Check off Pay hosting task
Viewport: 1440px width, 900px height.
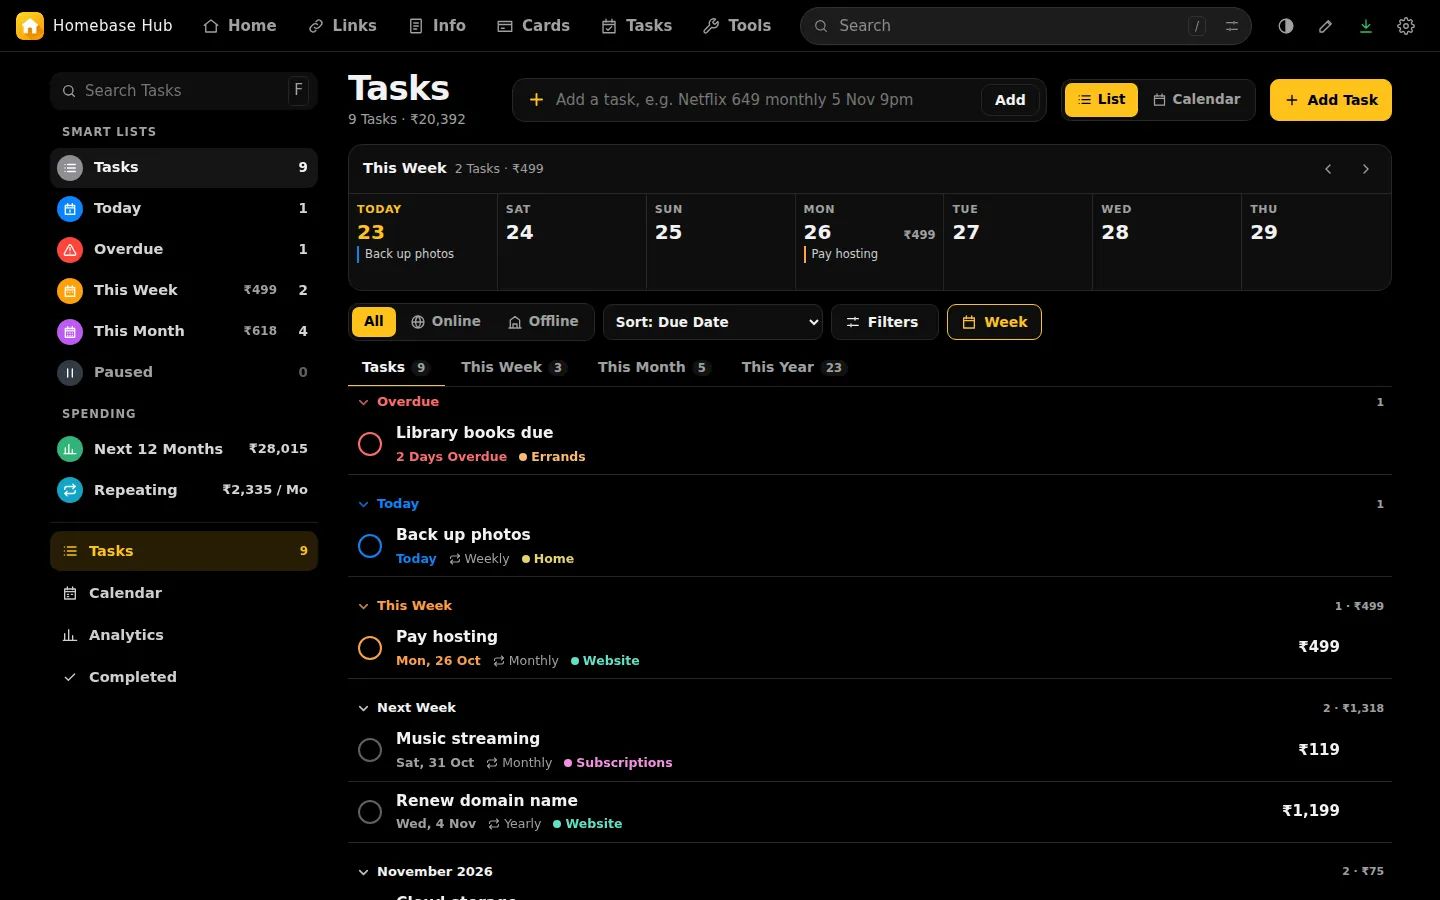coord(370,648)
